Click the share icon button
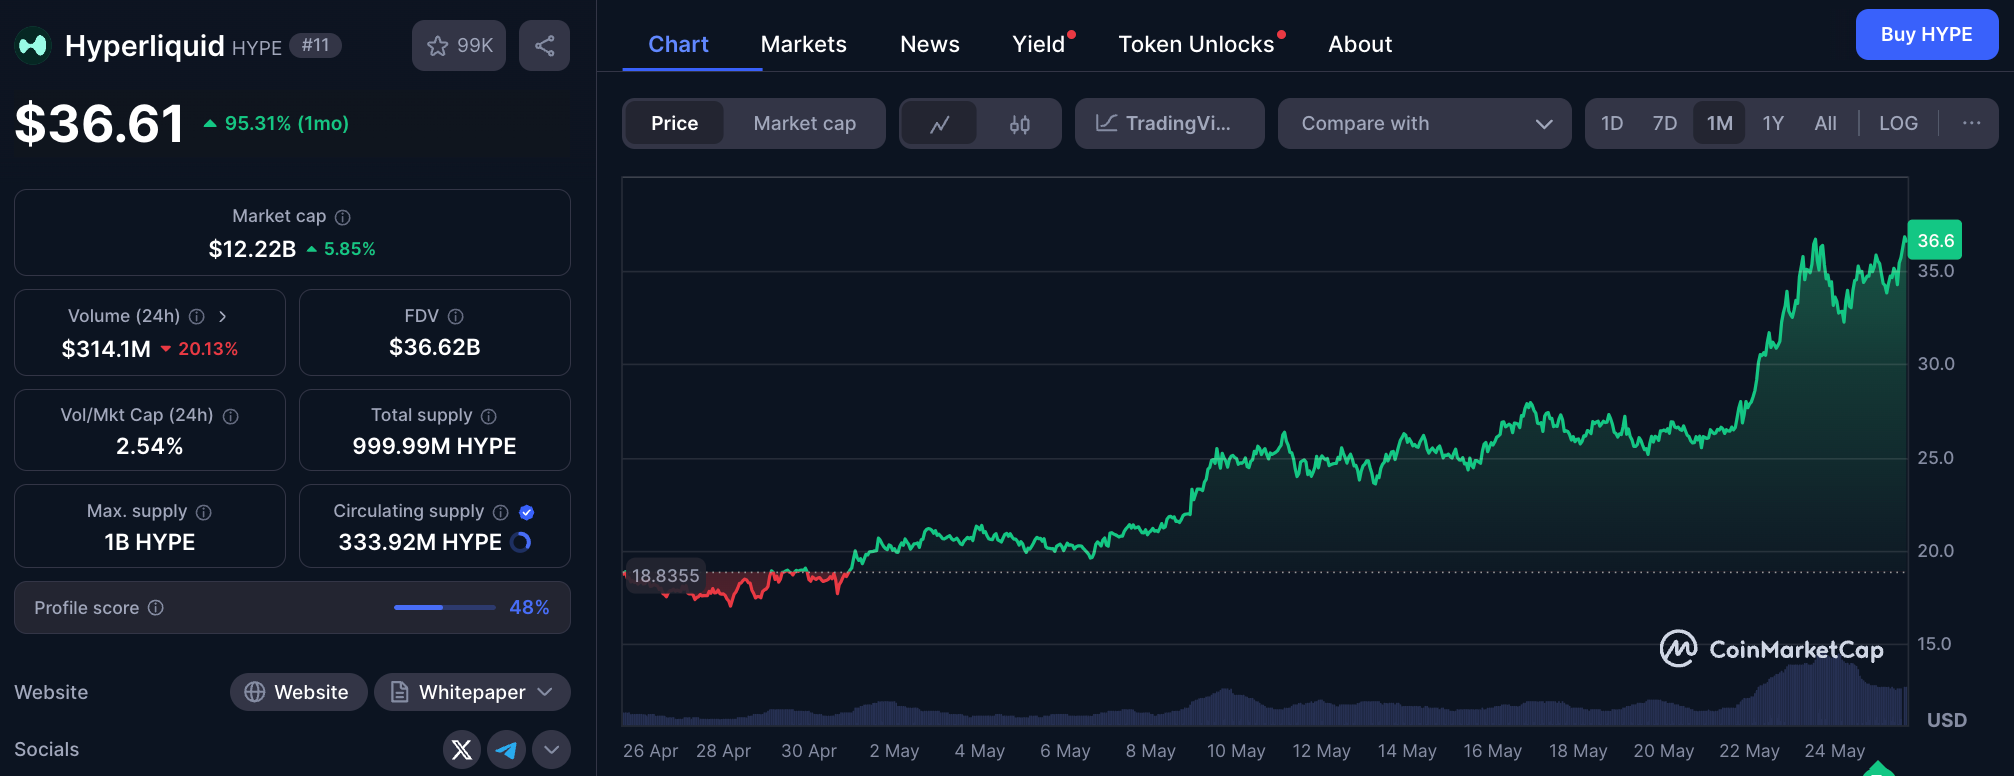Viewport: 2014px width, 776px height. tap(544, 45)
